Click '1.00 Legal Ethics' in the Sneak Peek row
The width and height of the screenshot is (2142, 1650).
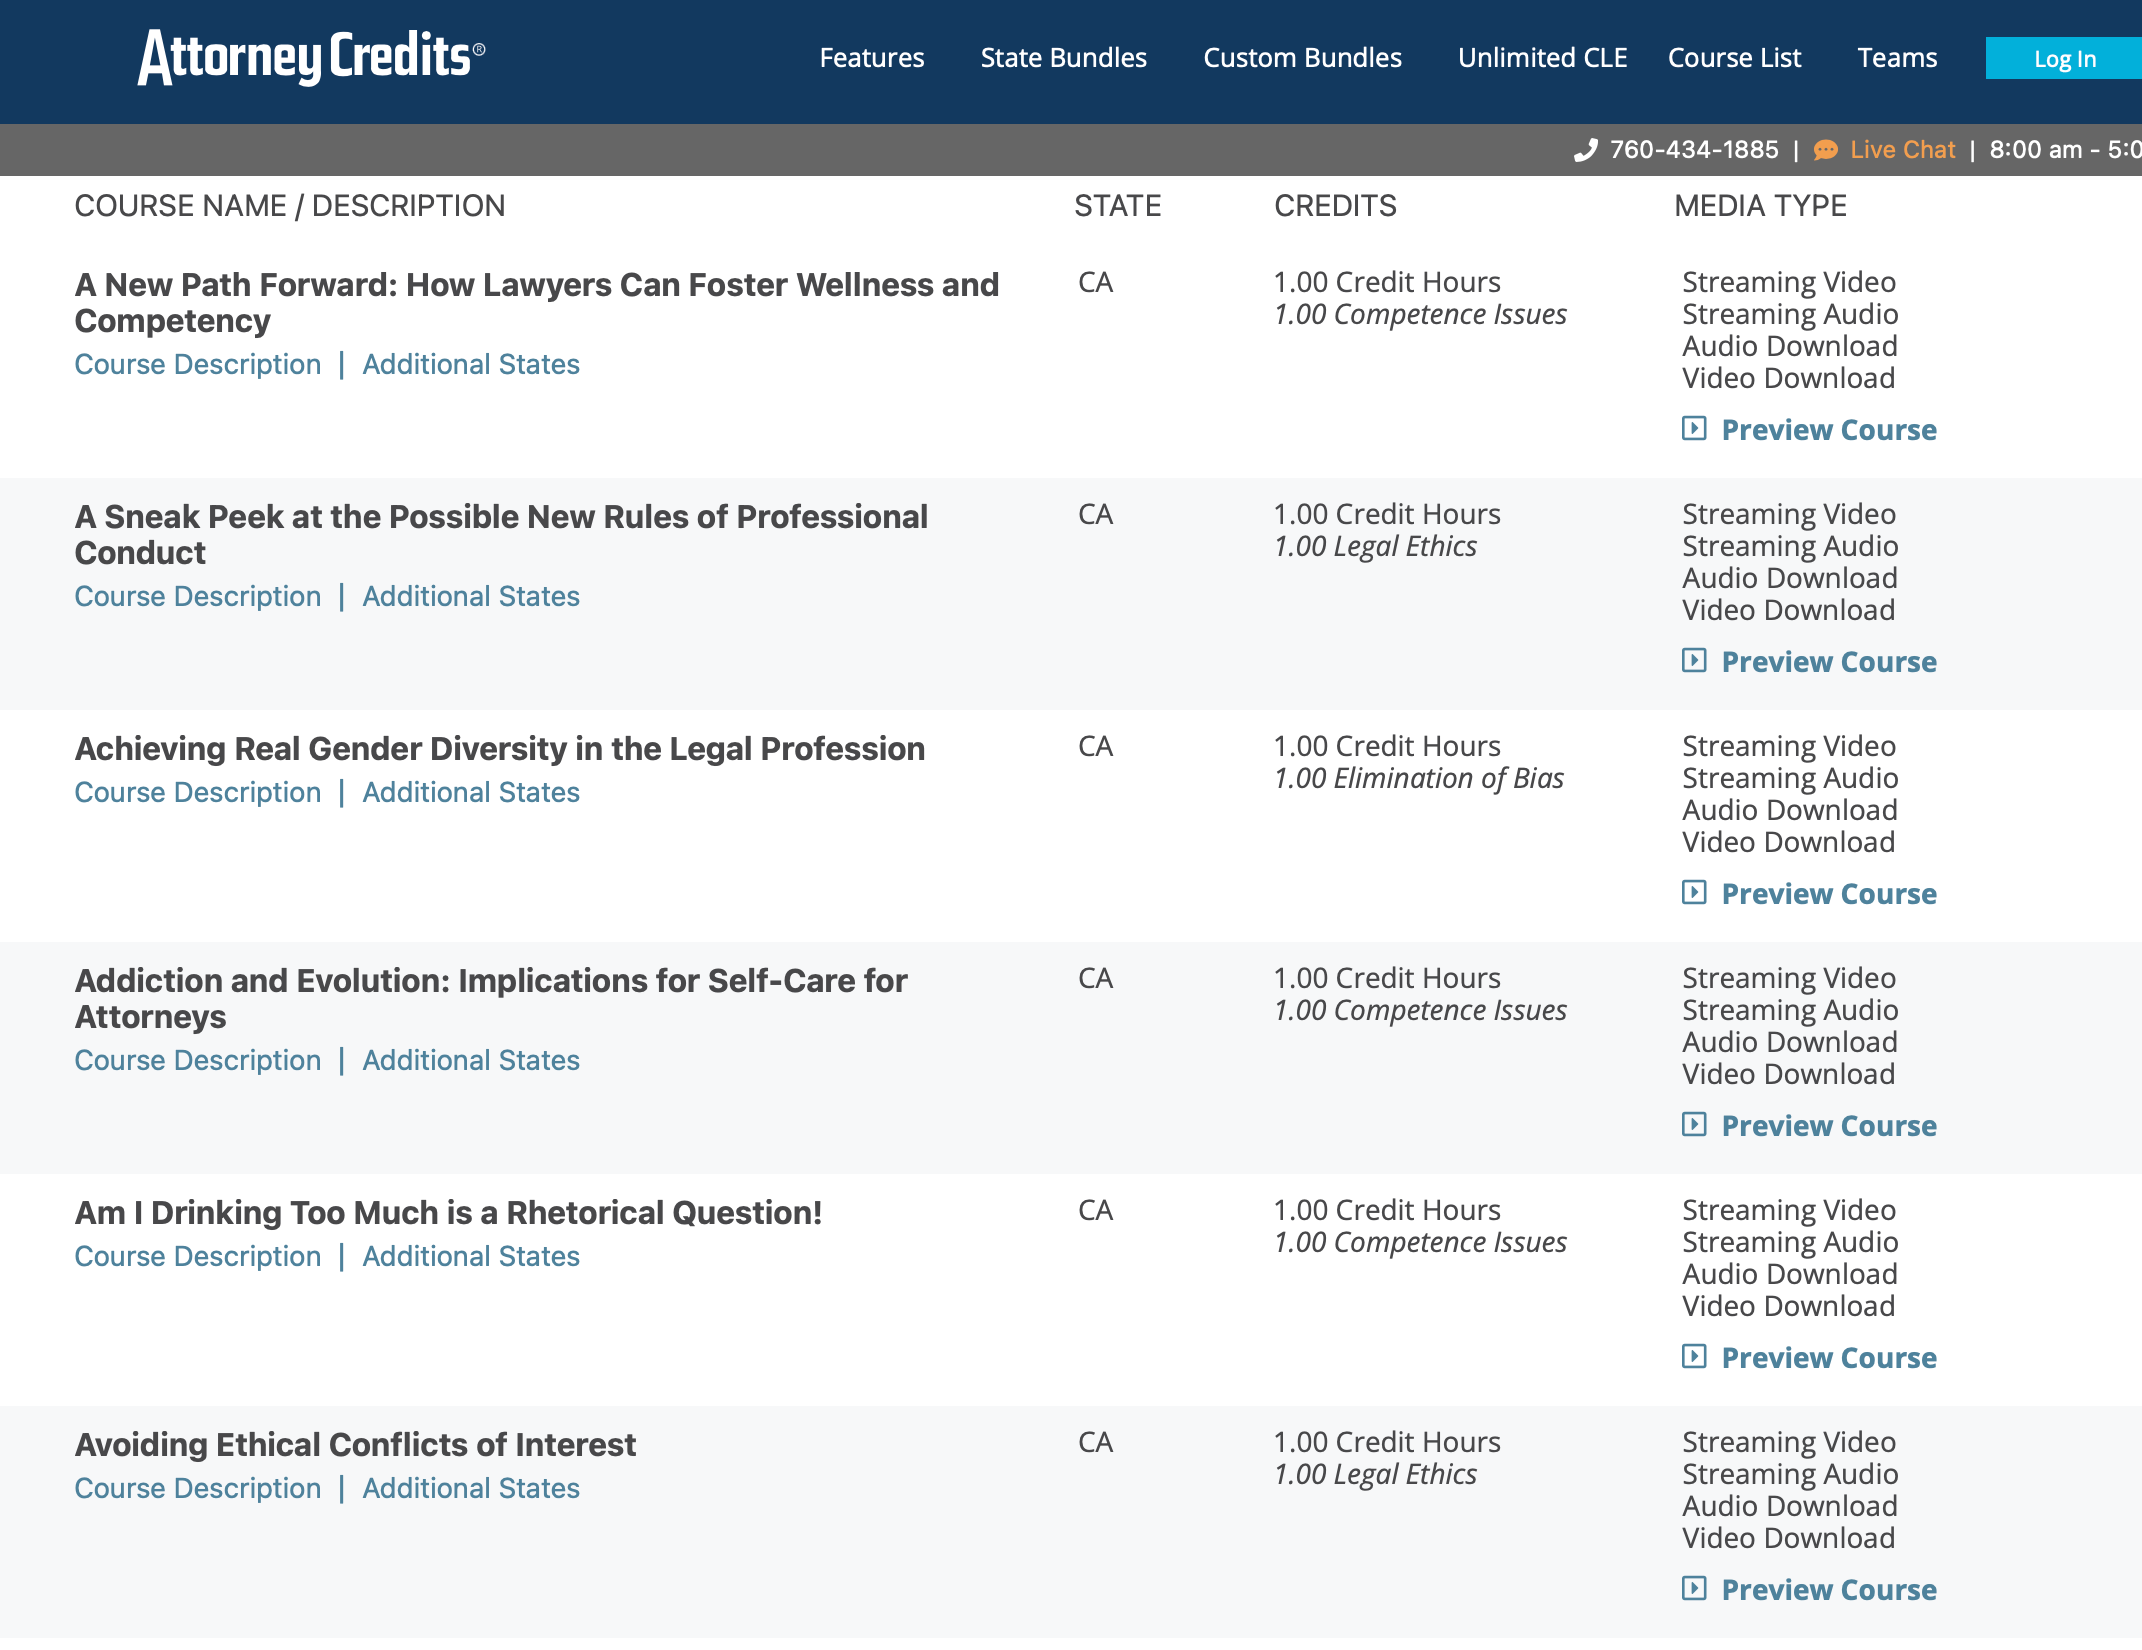(x=1375, y=547)
